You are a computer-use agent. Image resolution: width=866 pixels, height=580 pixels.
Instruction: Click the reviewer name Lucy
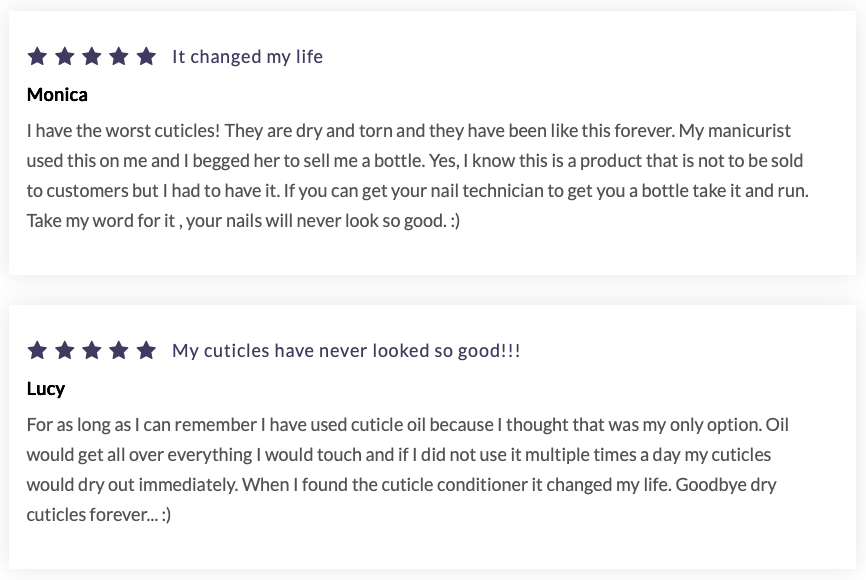click(46, 389)
